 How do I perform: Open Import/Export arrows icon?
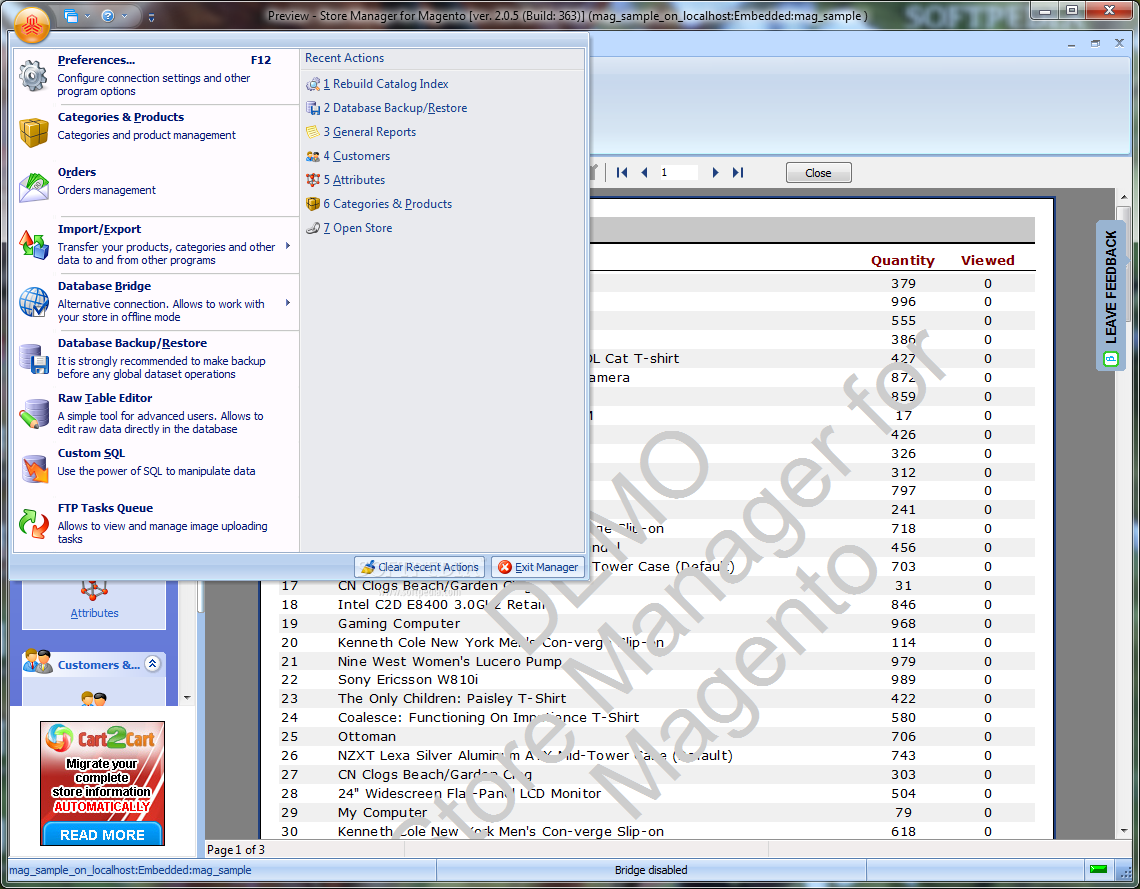pos(33,244)
